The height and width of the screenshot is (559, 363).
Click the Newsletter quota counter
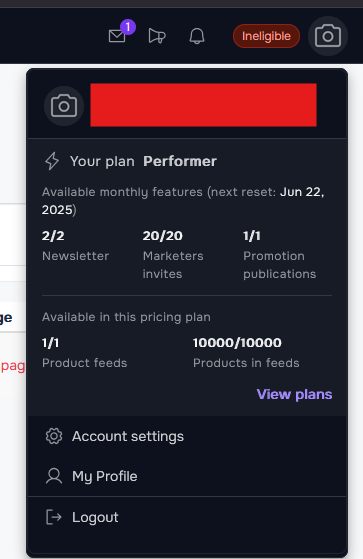point(53,236)
